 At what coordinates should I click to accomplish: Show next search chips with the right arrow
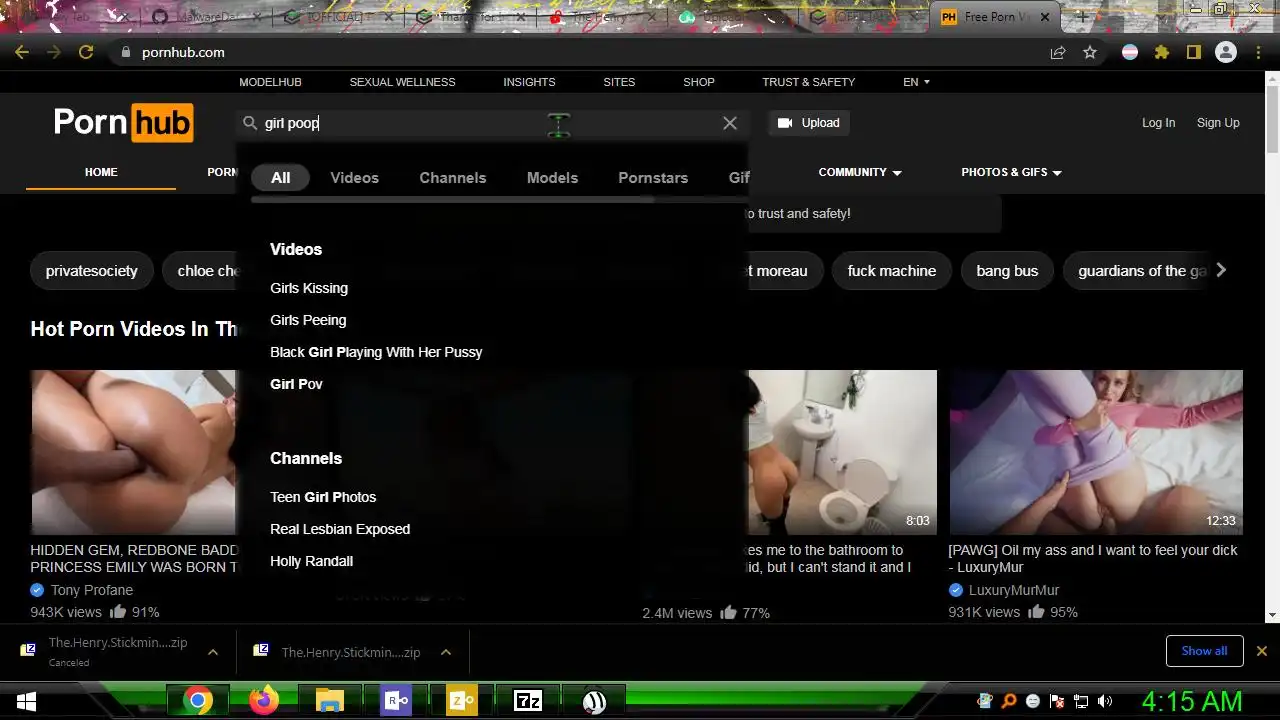[1221, 270]
